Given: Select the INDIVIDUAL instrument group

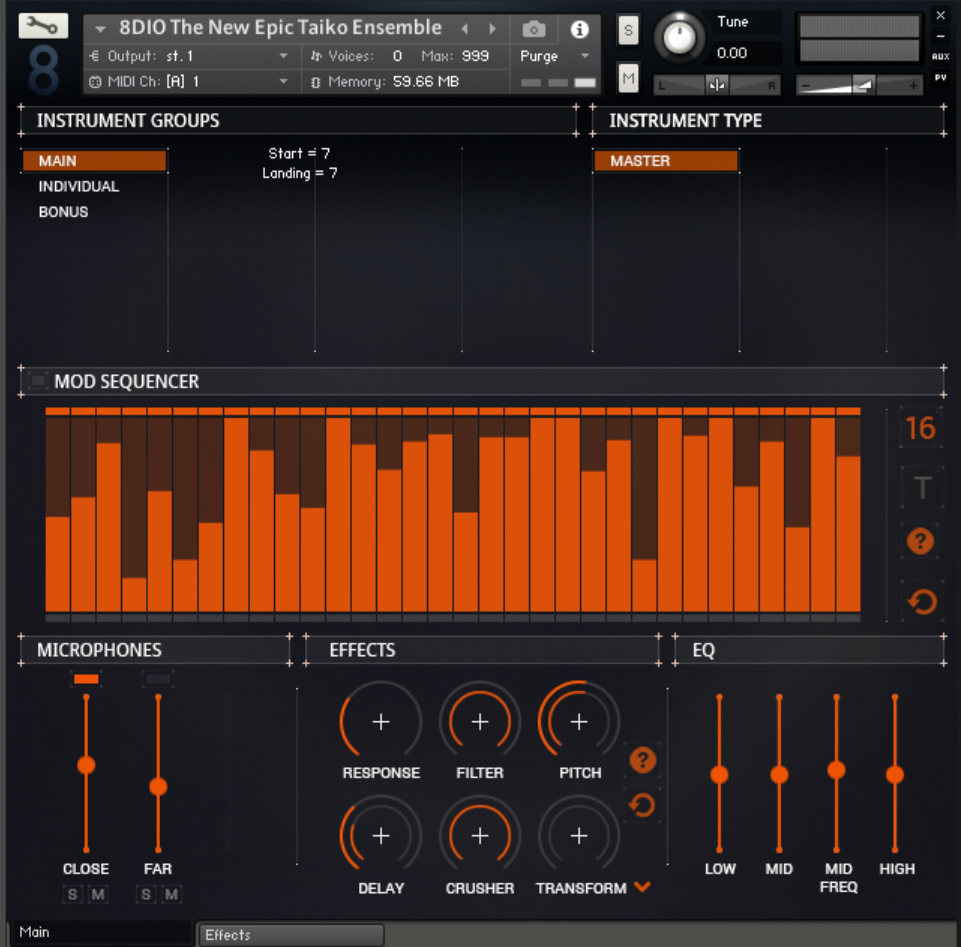Looking at the screenshot, I should pyautogui.click(x=78, y=186).
